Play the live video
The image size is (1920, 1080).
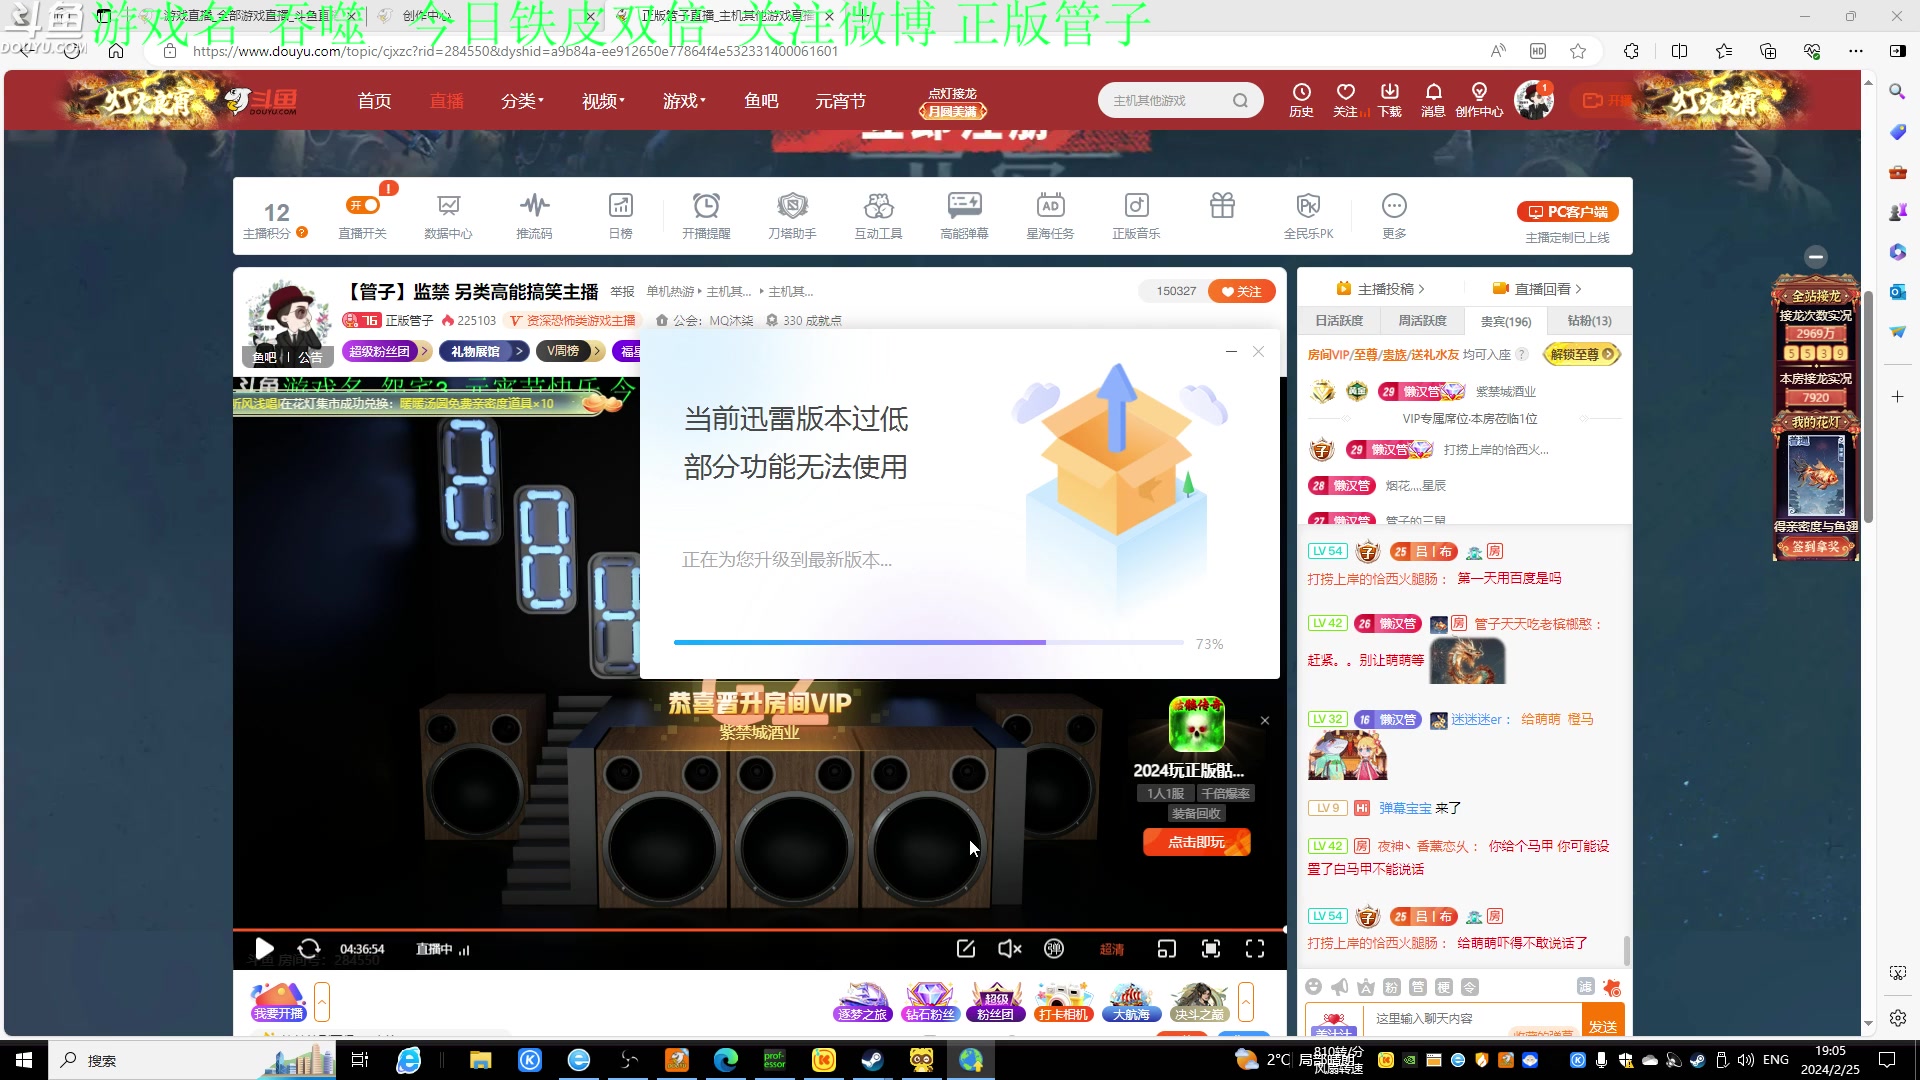(264, 948)
